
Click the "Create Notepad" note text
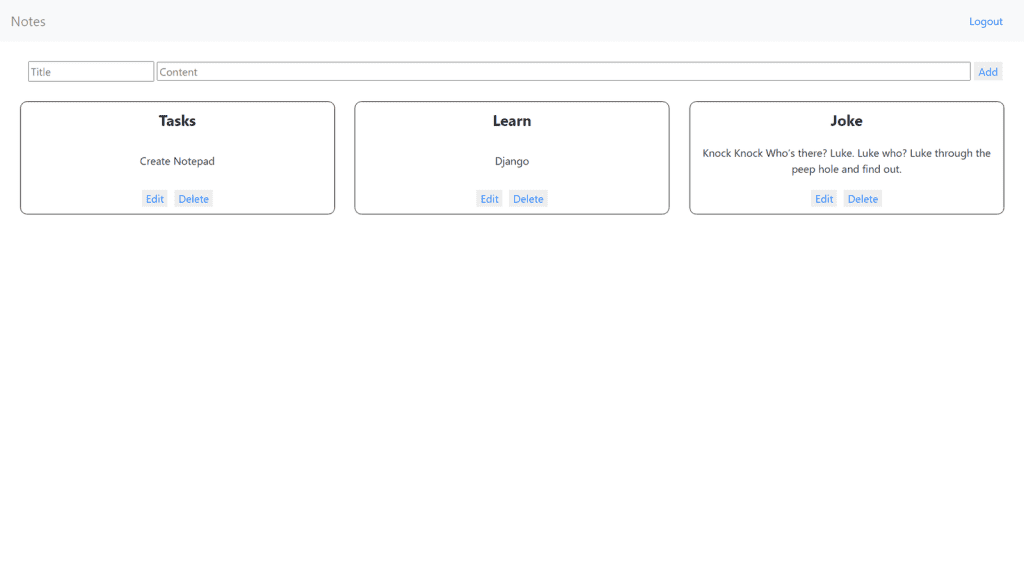tap(177, 161)
